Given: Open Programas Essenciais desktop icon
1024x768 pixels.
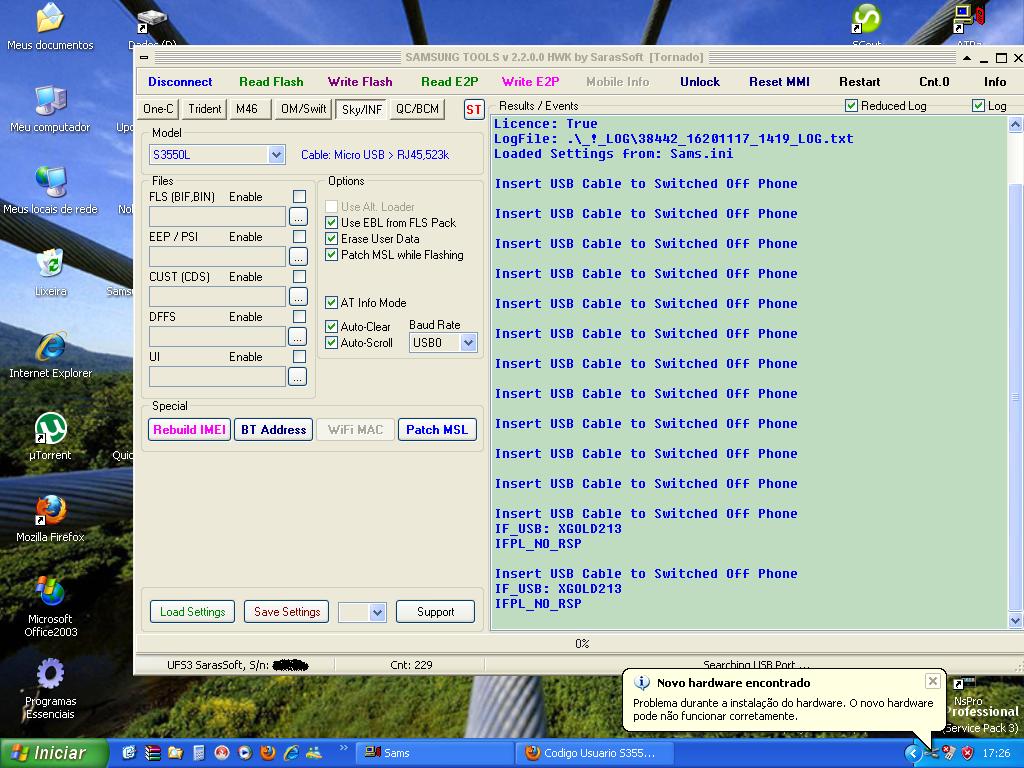Looking at the screenshot, I should pyautogui.click(x=50, y=675).
